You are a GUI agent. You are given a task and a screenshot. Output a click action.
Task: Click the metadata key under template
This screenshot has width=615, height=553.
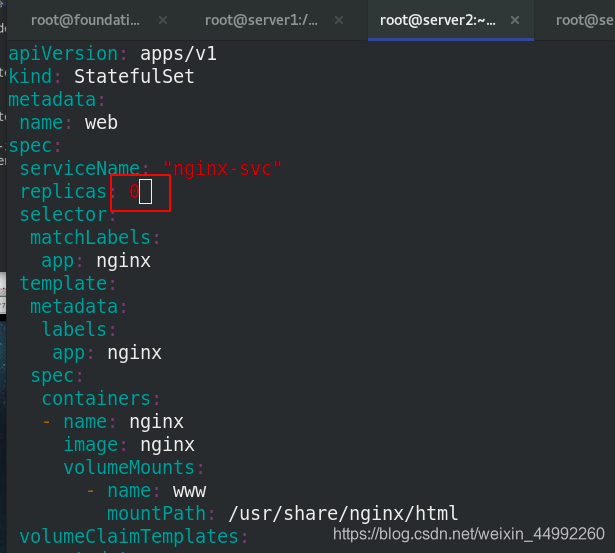click(74, 307)
